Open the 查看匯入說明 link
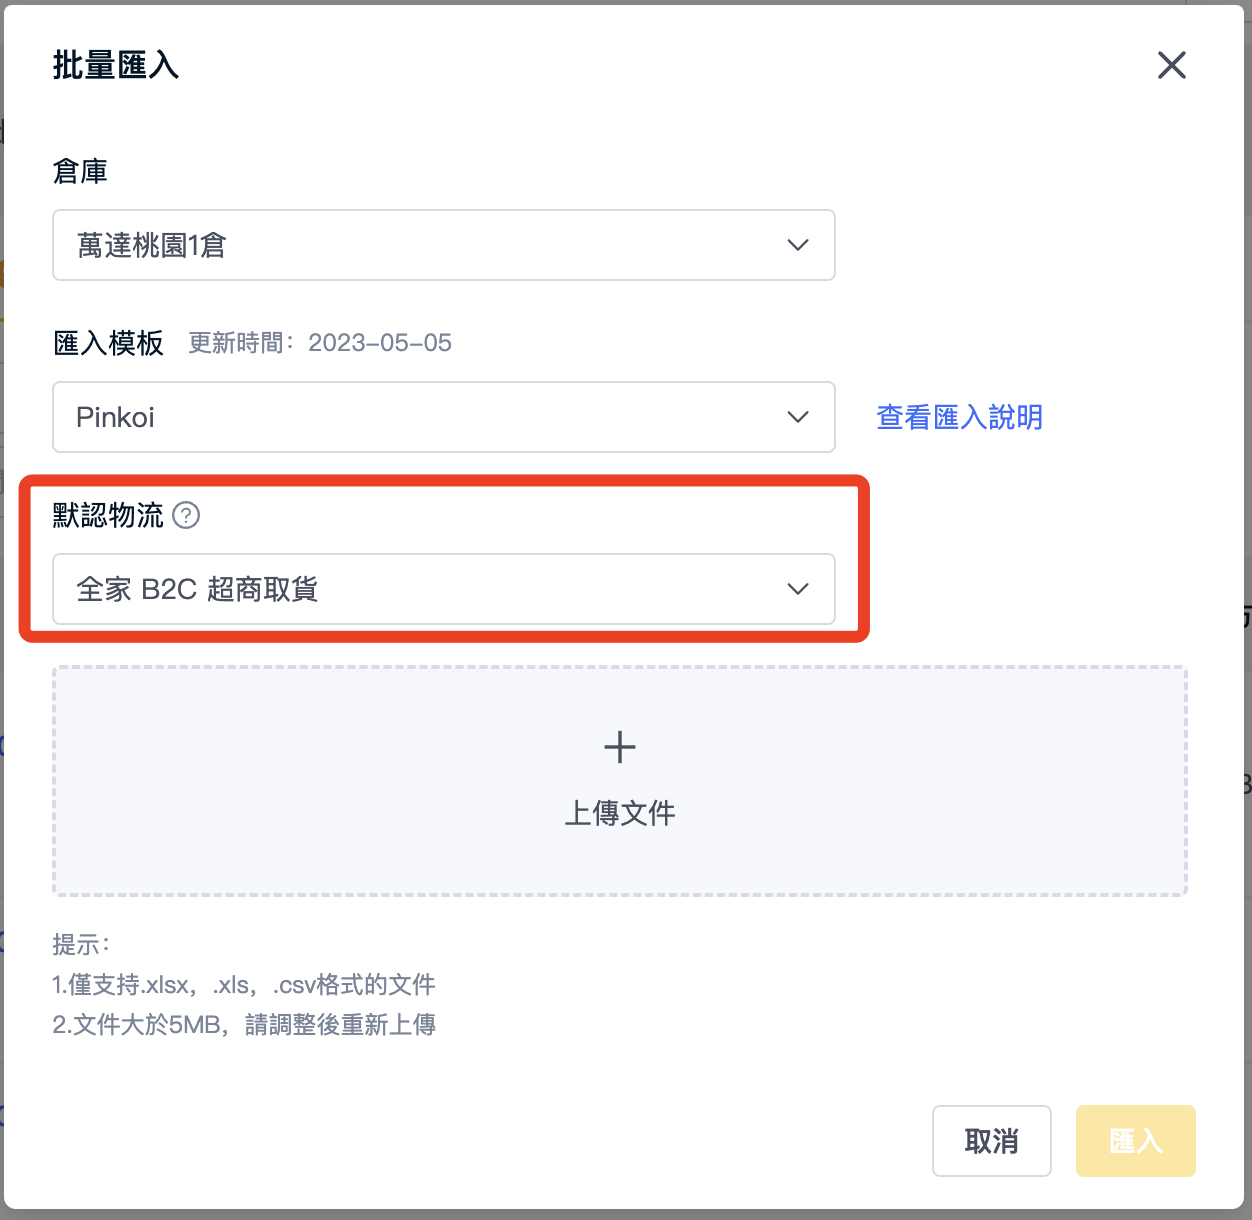 (960, 417)
